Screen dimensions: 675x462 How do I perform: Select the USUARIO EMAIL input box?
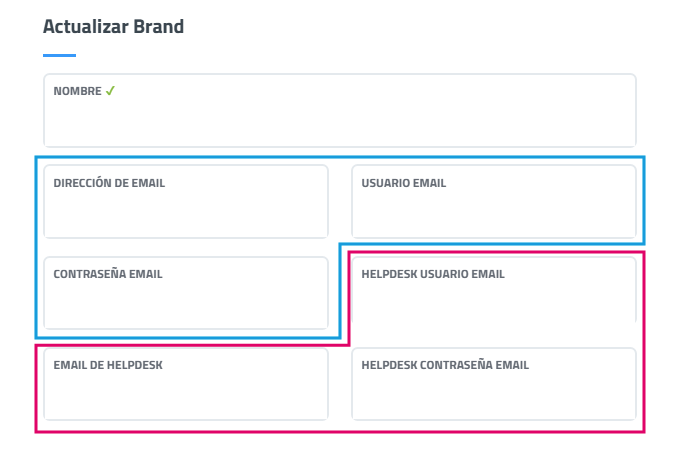[494, 211]
